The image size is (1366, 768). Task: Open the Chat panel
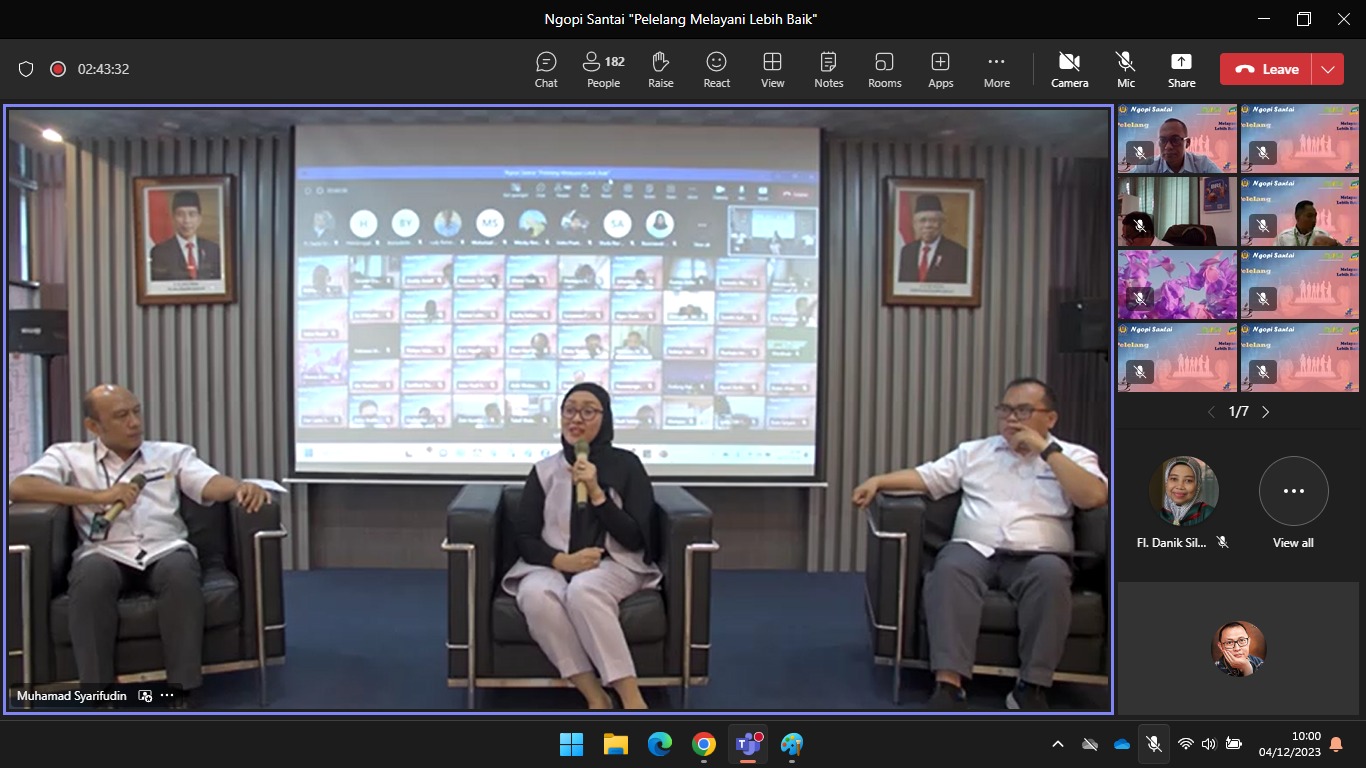click(x=546, y=70)
